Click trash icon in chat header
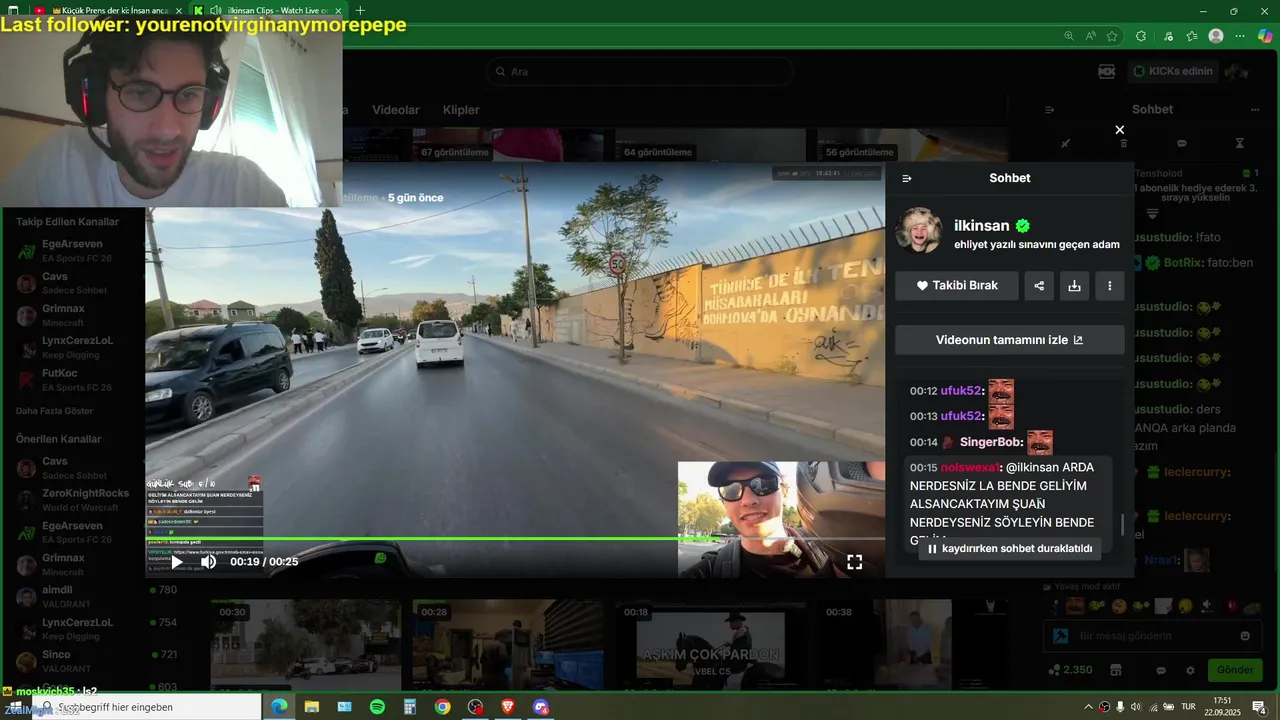The width and height of the screenshot is (1280, 720). [1124, 144]
